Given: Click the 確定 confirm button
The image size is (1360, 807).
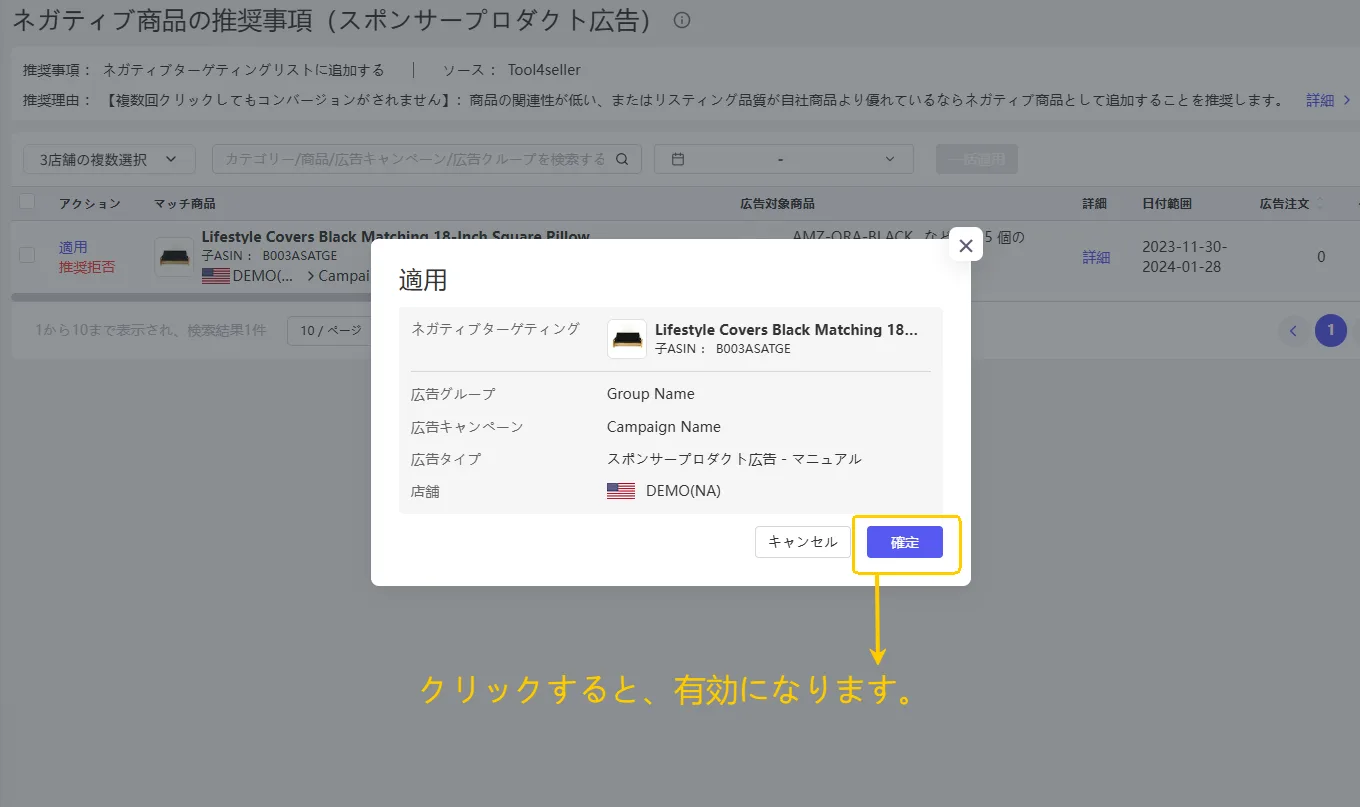Looking at the screenshot, I should click(x=904, y=542).
